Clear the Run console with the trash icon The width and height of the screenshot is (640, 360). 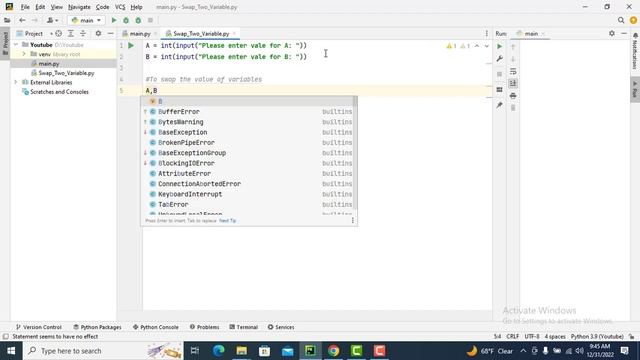(x=513, y=108)
